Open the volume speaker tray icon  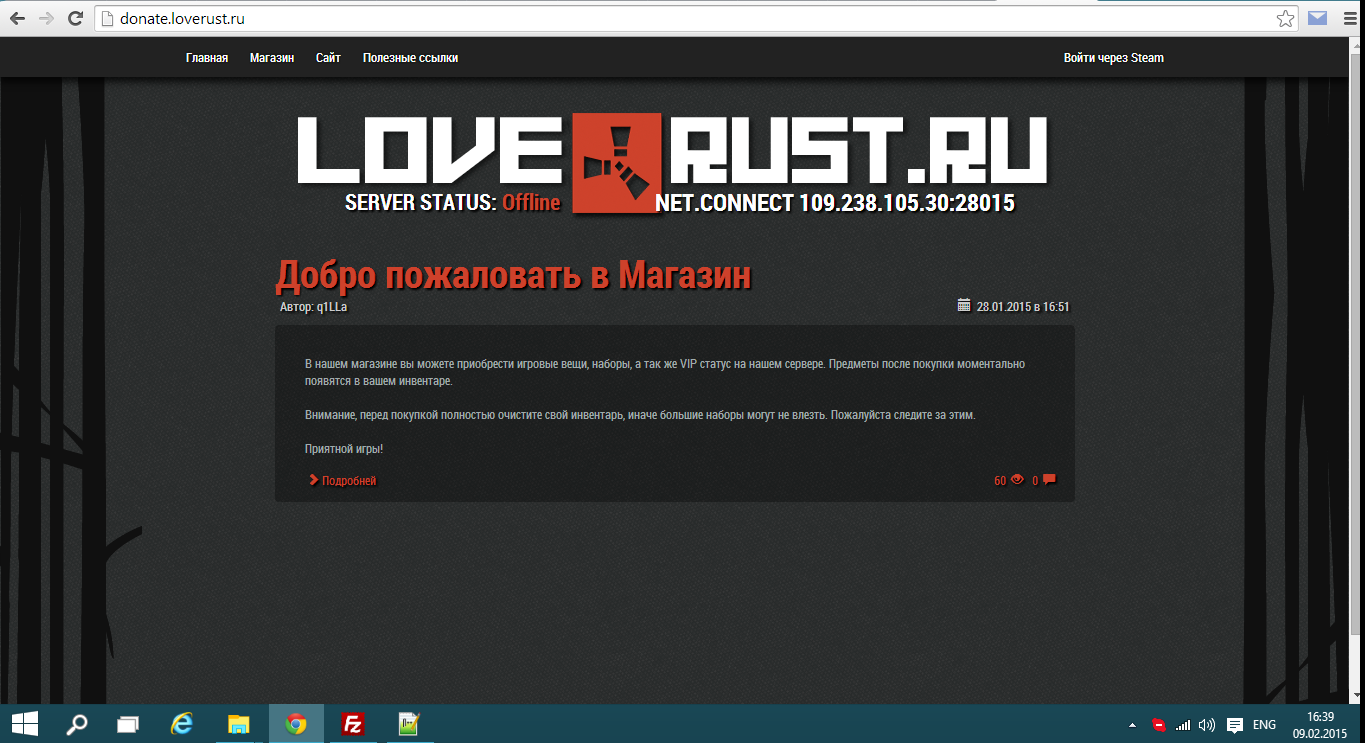(1207, 724)
